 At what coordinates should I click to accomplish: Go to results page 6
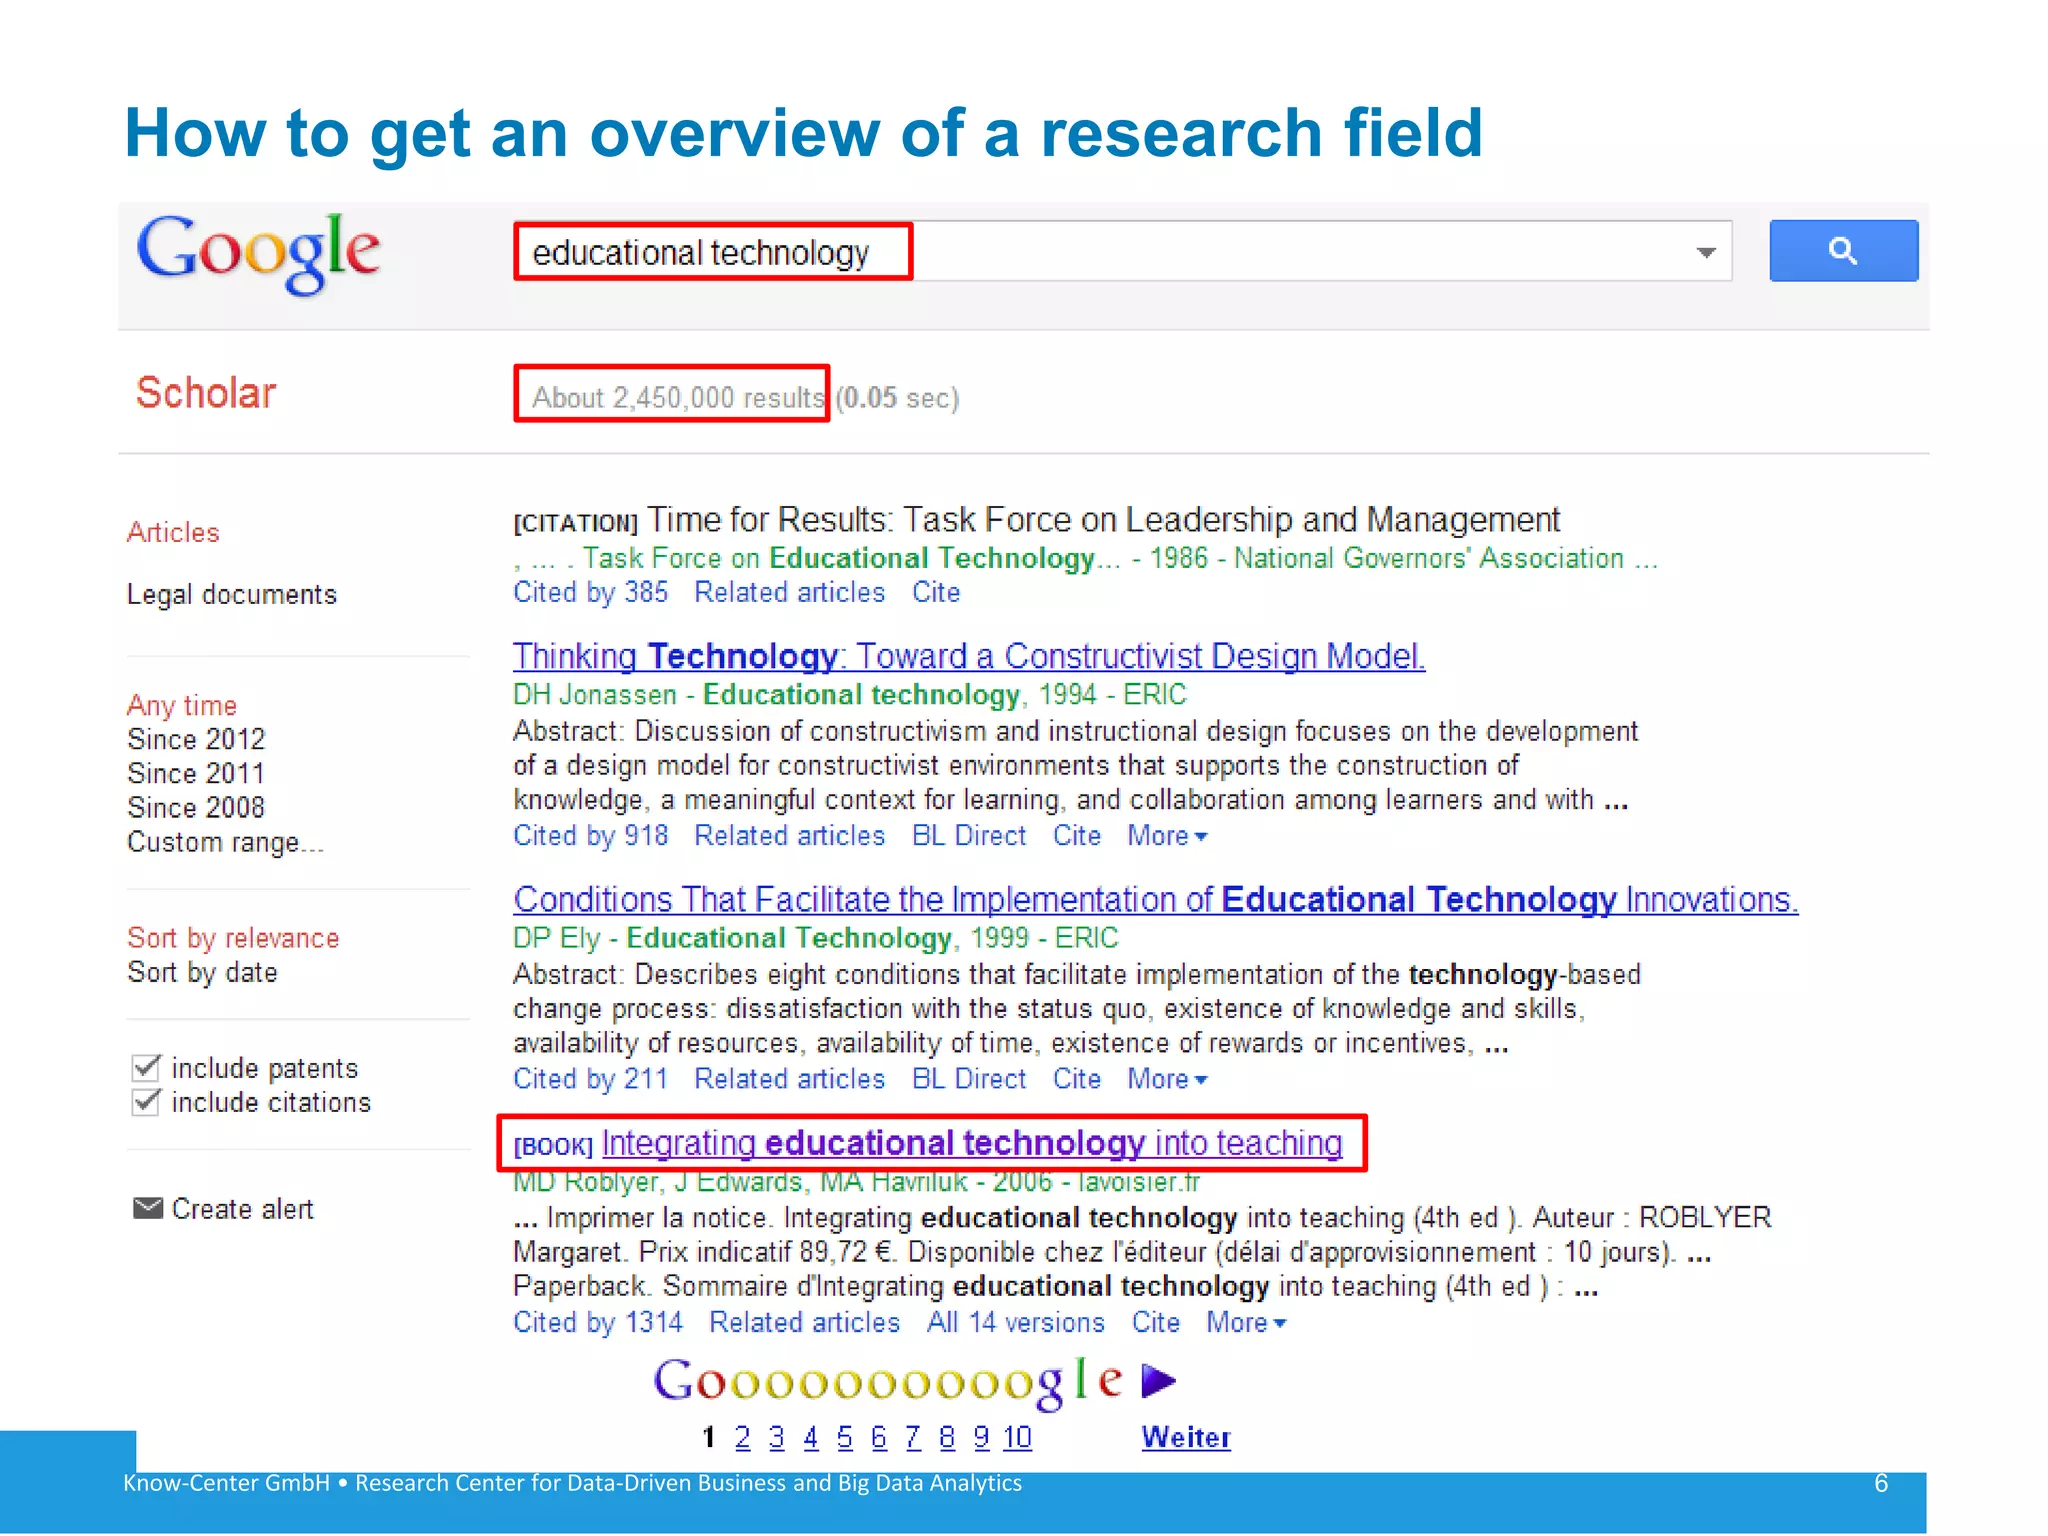click(x=879, y=1437)
